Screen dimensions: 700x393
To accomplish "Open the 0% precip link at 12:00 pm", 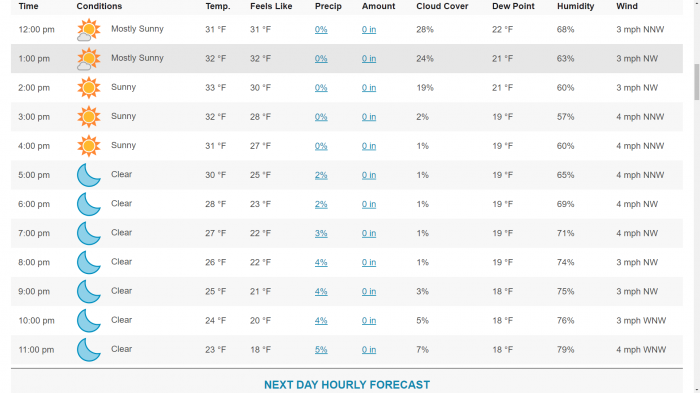I will pyautogui.click(x=321, y=29).
